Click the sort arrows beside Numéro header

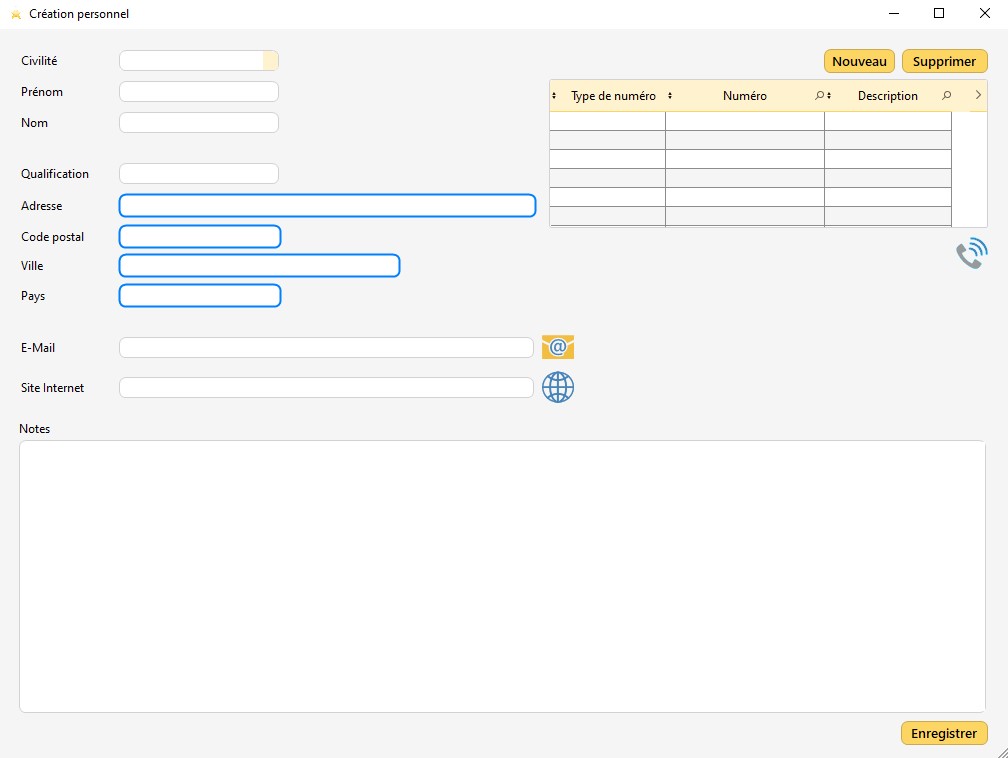[x=670, y=96]
